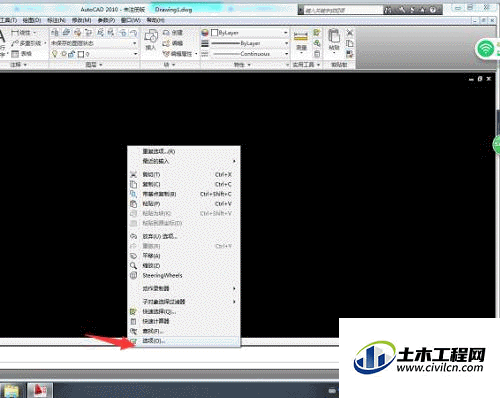Click the copy icon in clipboard panel
The height and width of the screenshot is (398, 500).
(350, 43)
